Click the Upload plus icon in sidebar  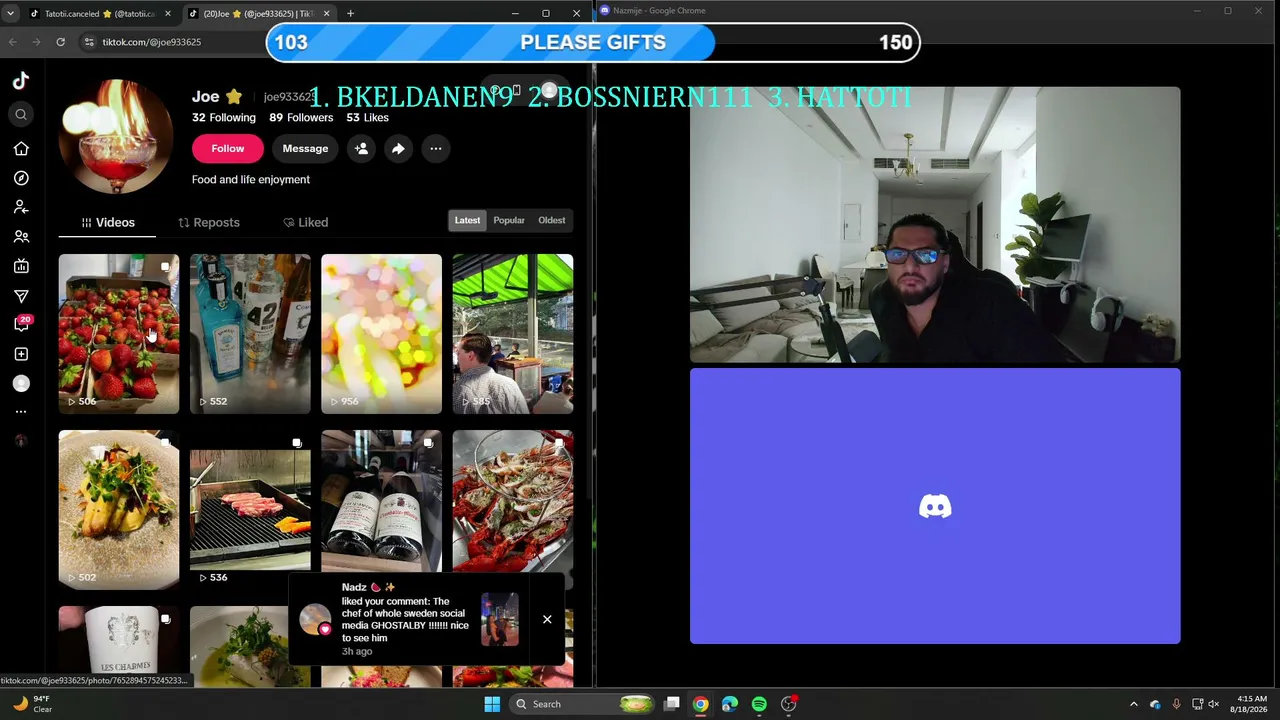coord(21,354)
